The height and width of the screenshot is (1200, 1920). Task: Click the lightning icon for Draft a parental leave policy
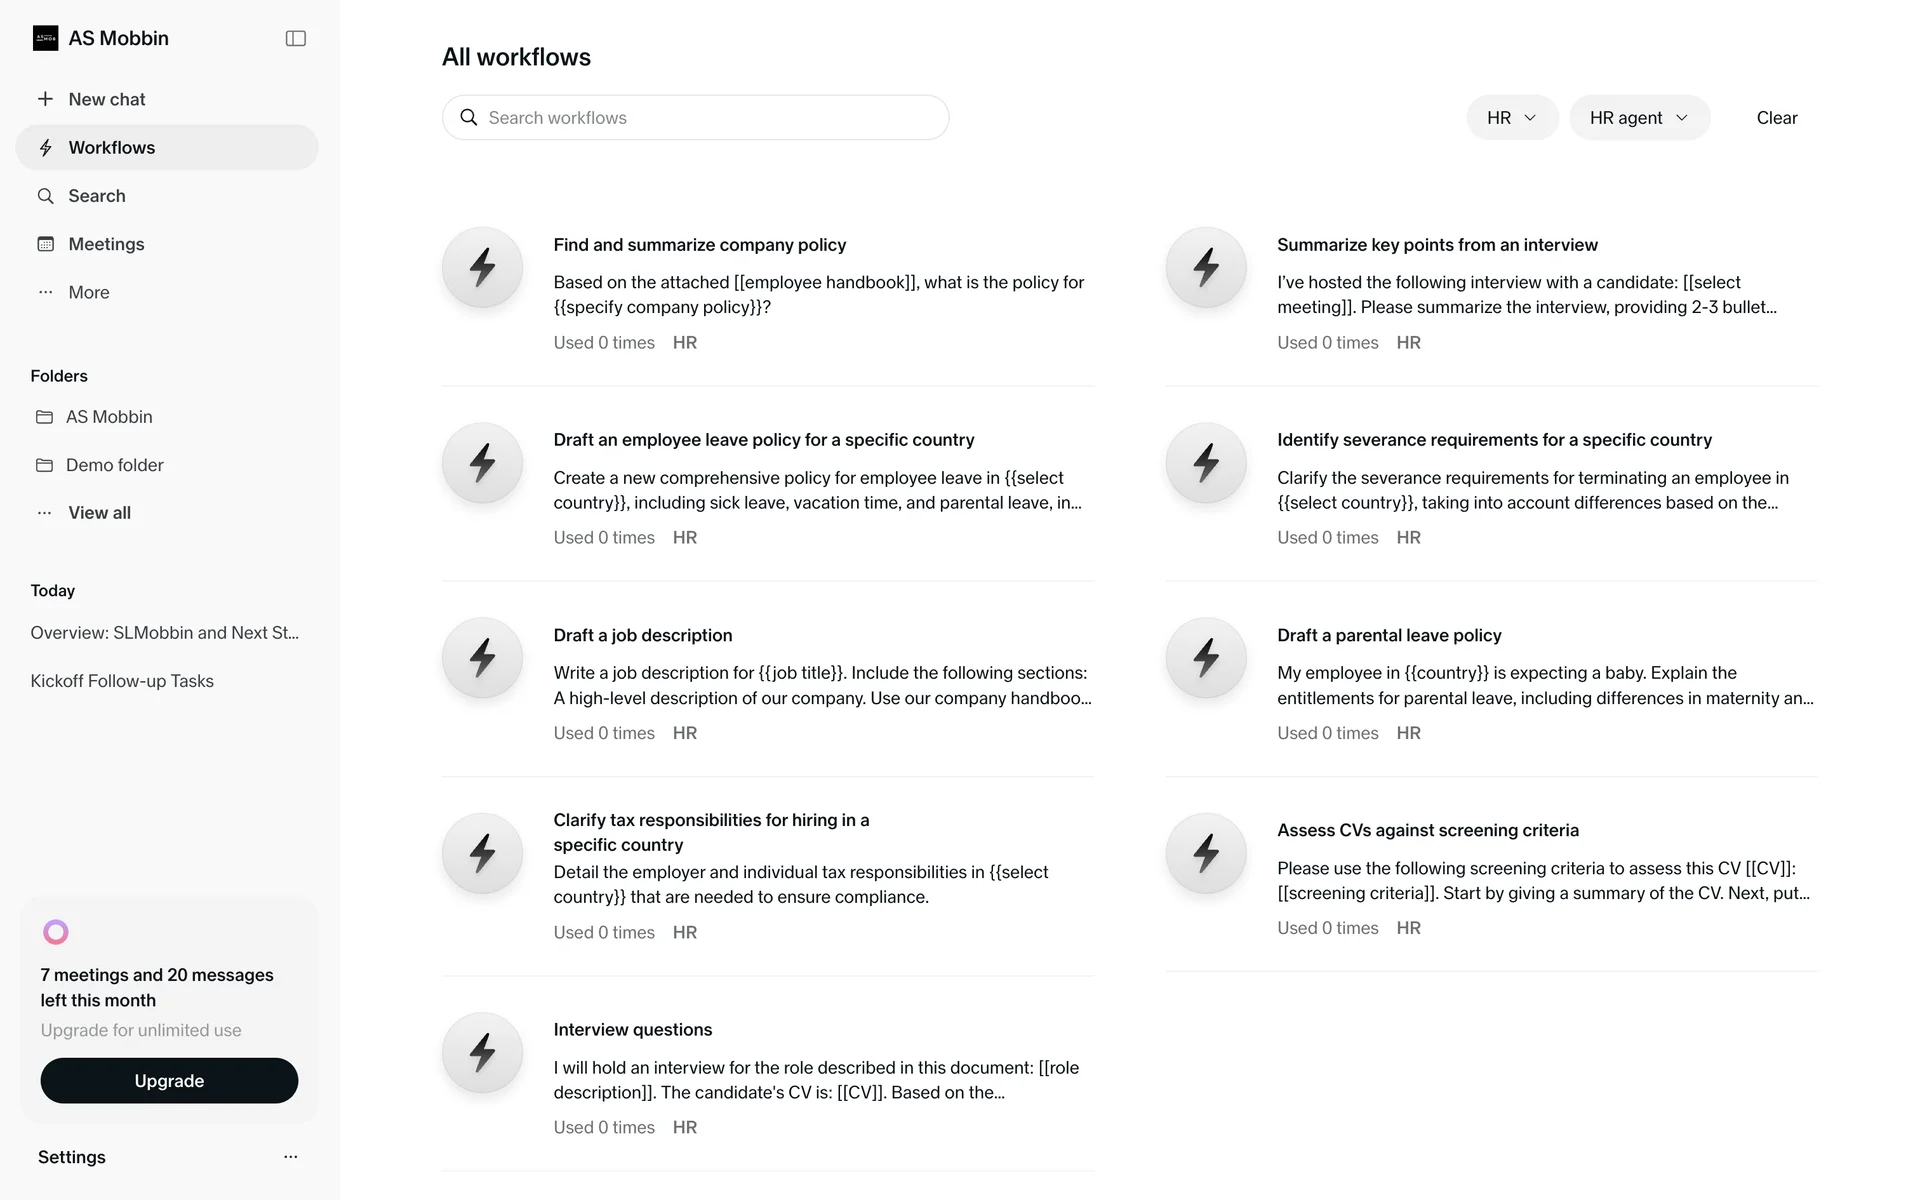(x=1206, y=658)
